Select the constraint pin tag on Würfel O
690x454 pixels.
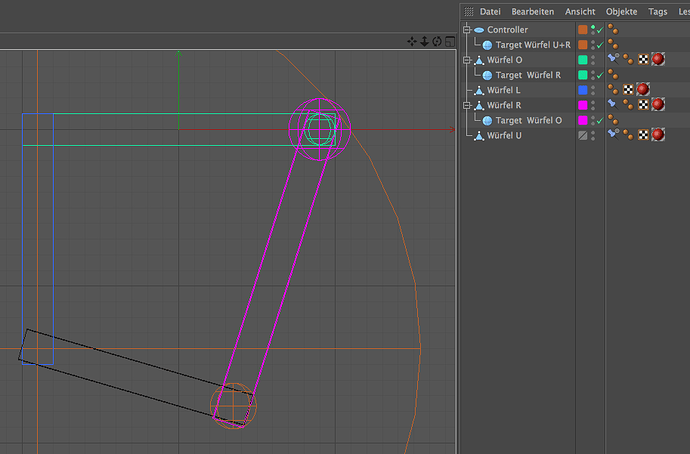tap(613, 58)
